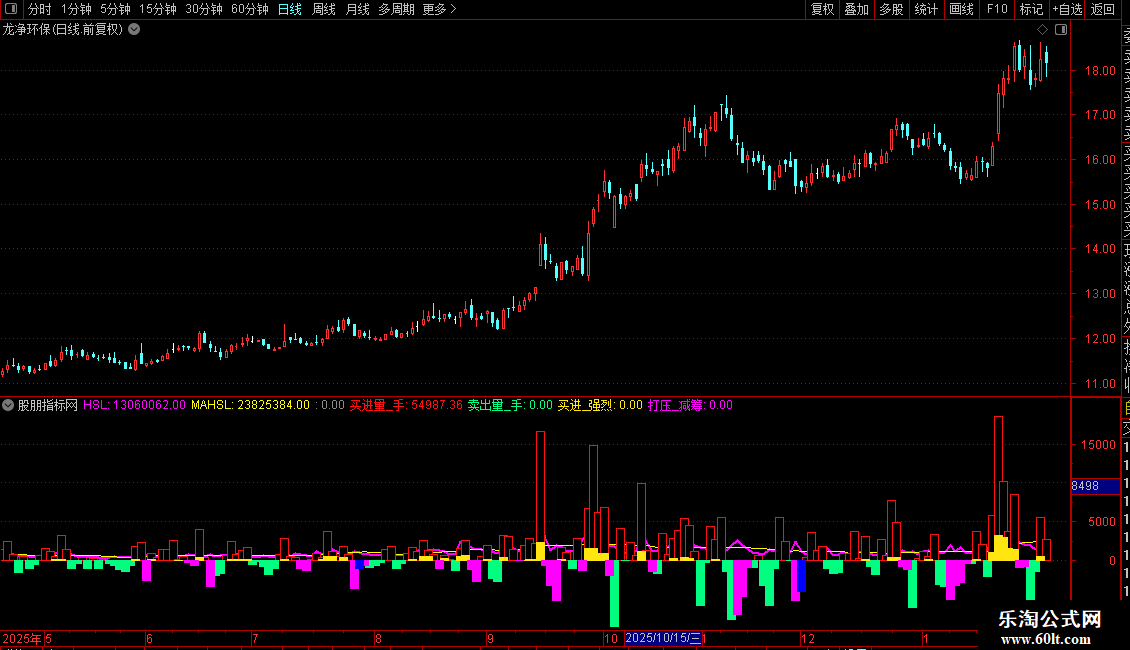The image size is (1130, 650).
Task: Click the 买进_强烈: 0.00 readout
Action: pos(600,405)
